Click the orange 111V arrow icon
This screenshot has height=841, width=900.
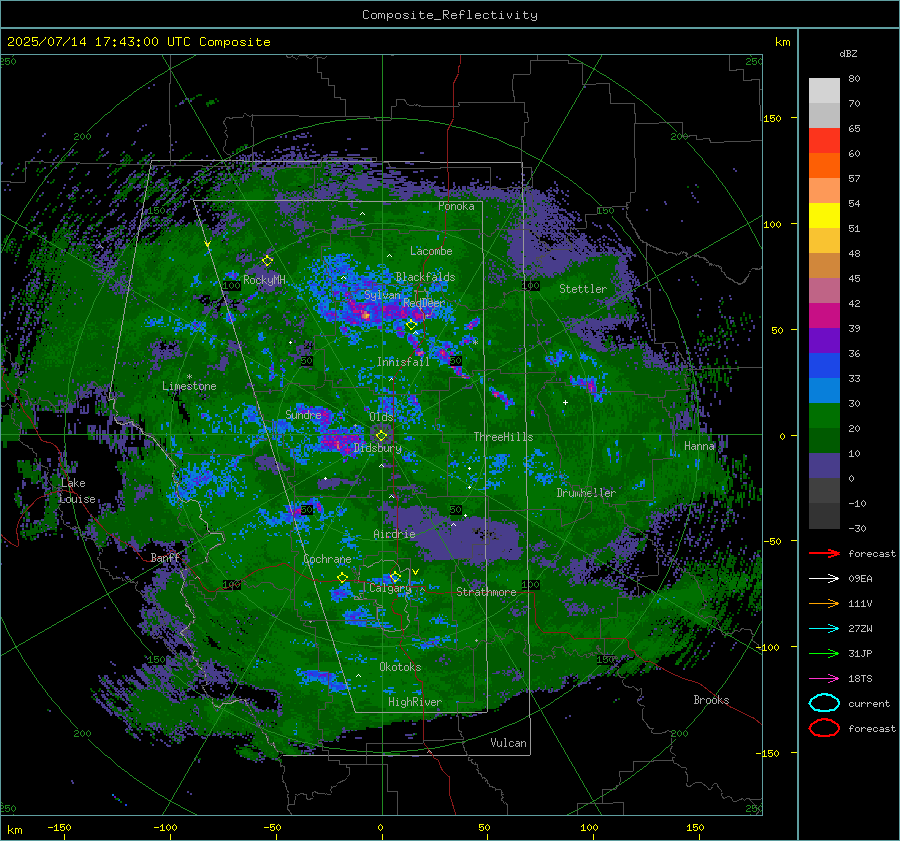coord(824,603)
